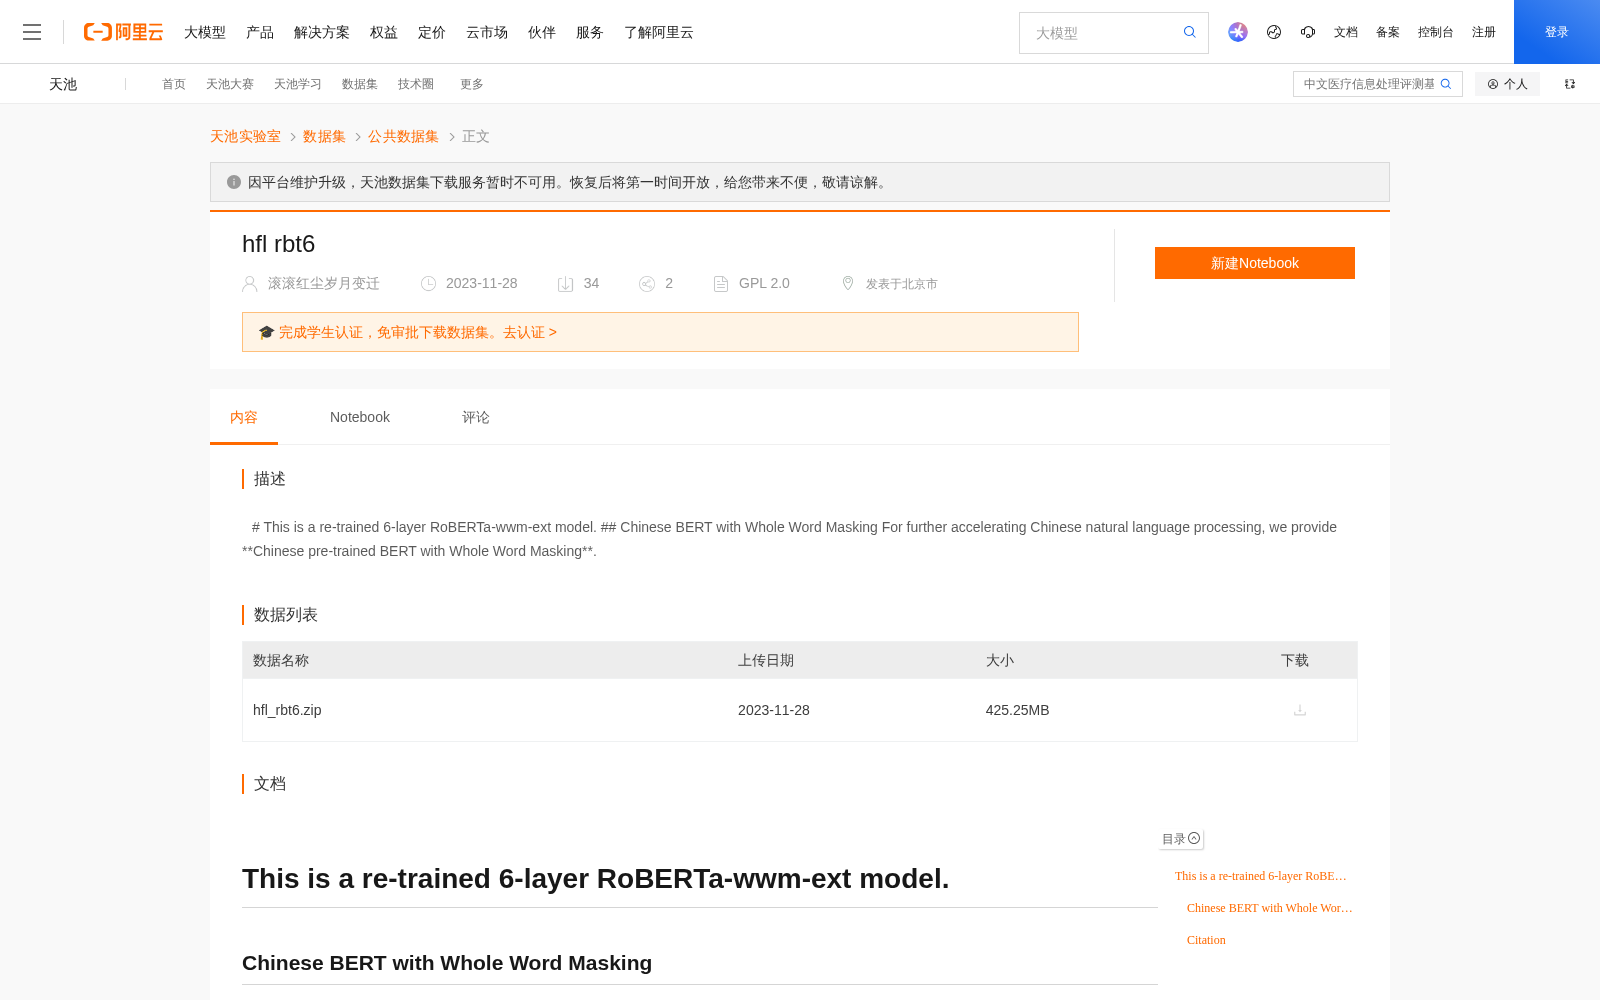Expand the 更多 menu in sub navigation
This screenshot has width=1600, height=1000.
pos(472,84)
